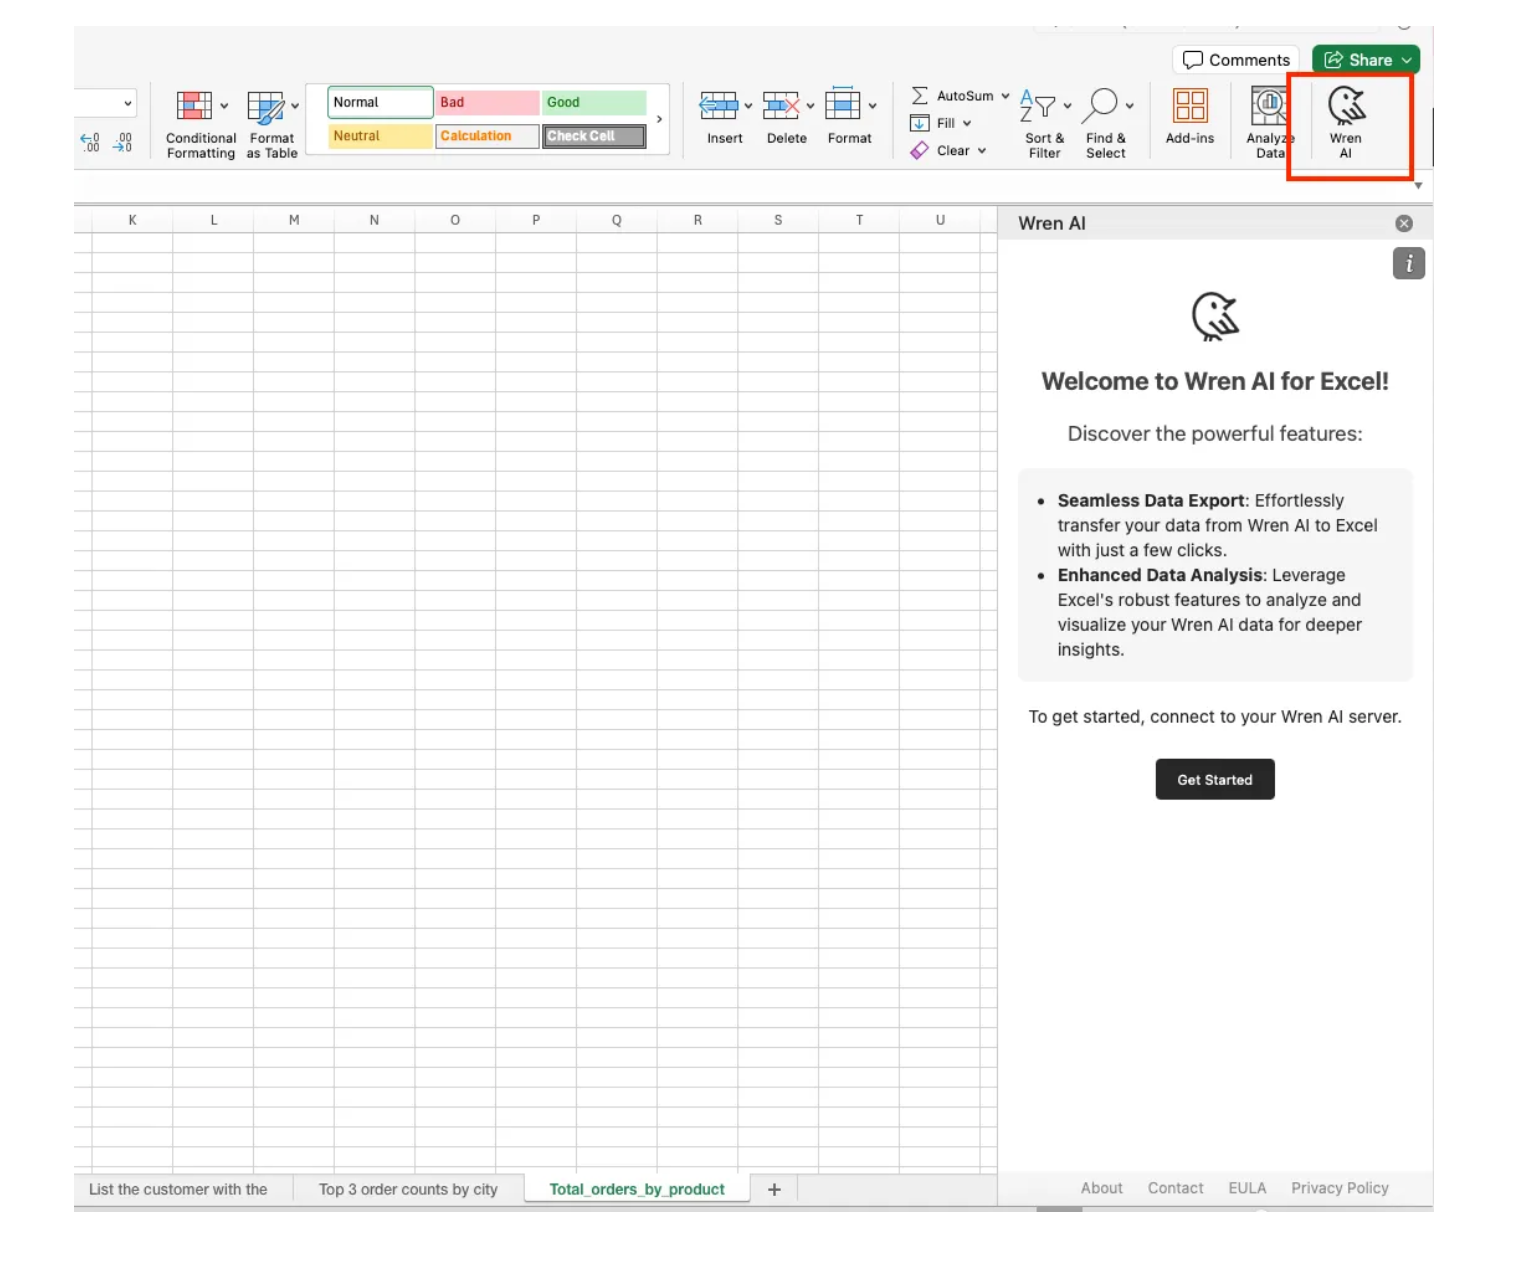Click the Find & Select magnifier icon
The image size is (1534, 1284).
(x=1100, y=106)
